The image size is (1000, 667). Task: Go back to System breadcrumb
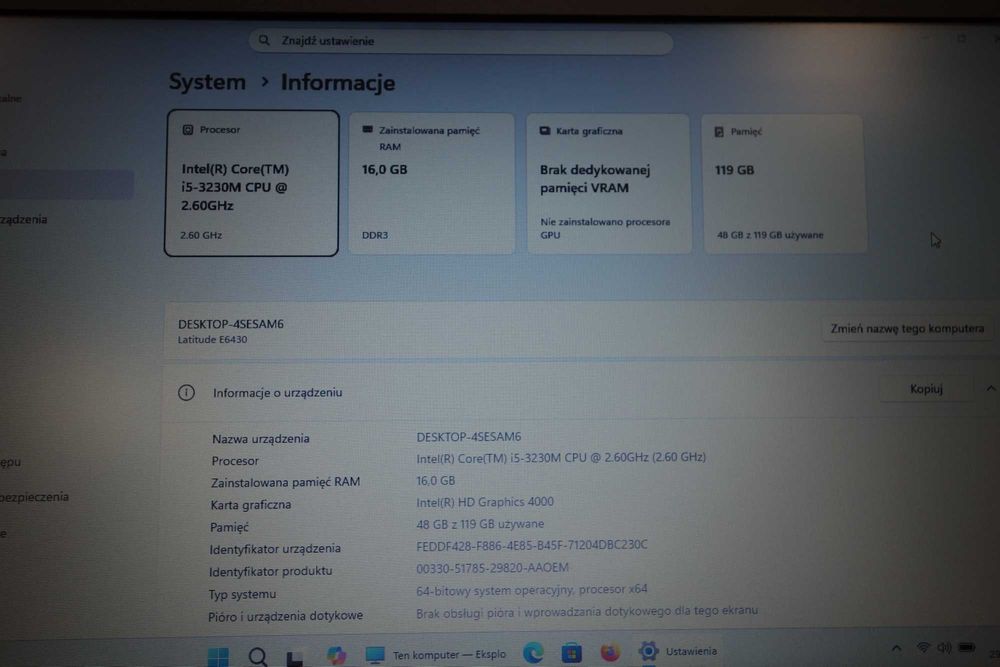click(207, 82)
